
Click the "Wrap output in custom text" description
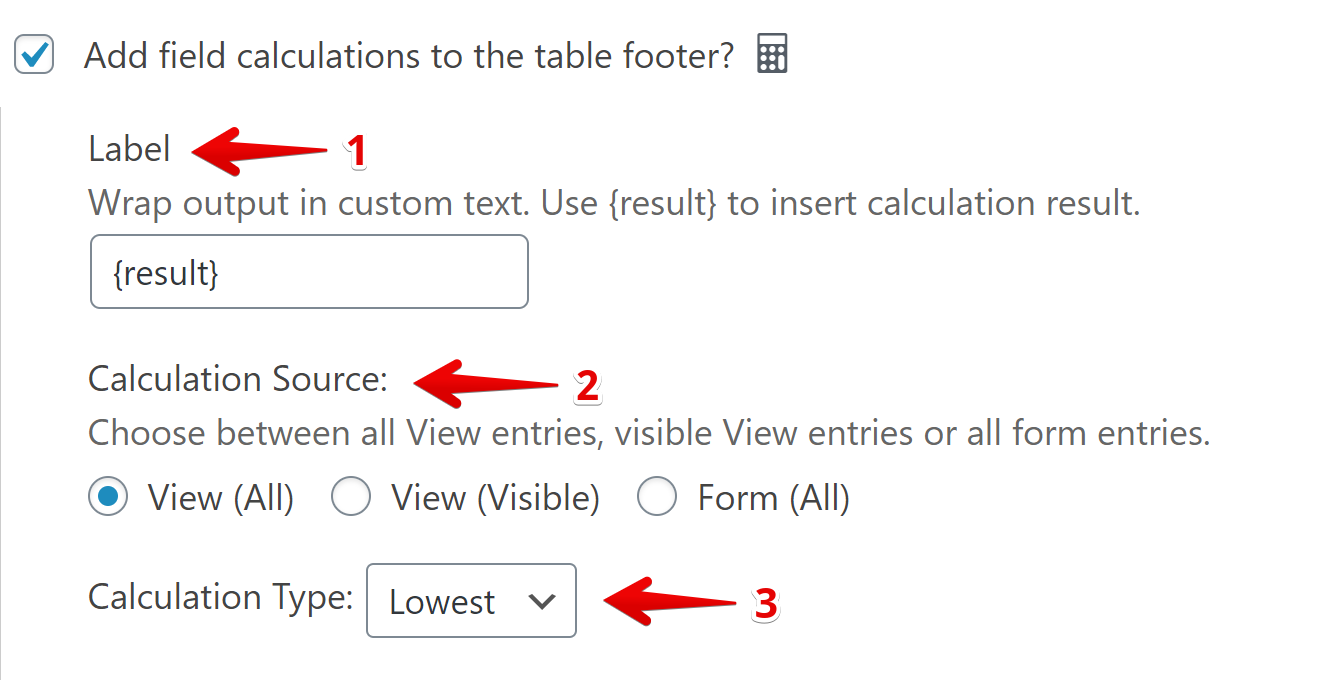coord(614,204)
